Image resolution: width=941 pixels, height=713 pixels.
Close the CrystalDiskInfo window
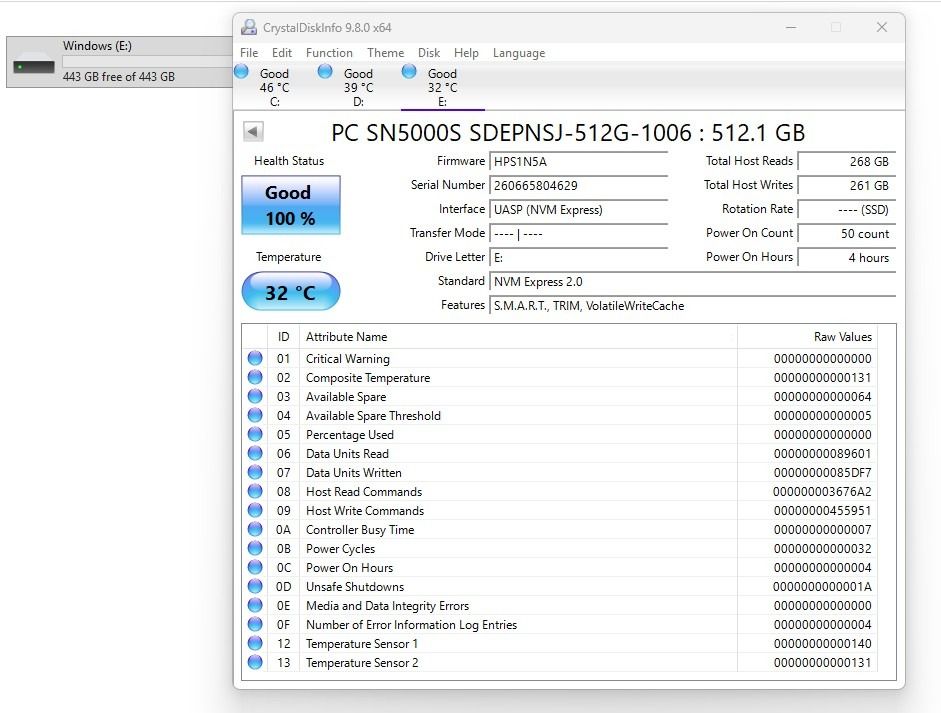tap(882, 27)
